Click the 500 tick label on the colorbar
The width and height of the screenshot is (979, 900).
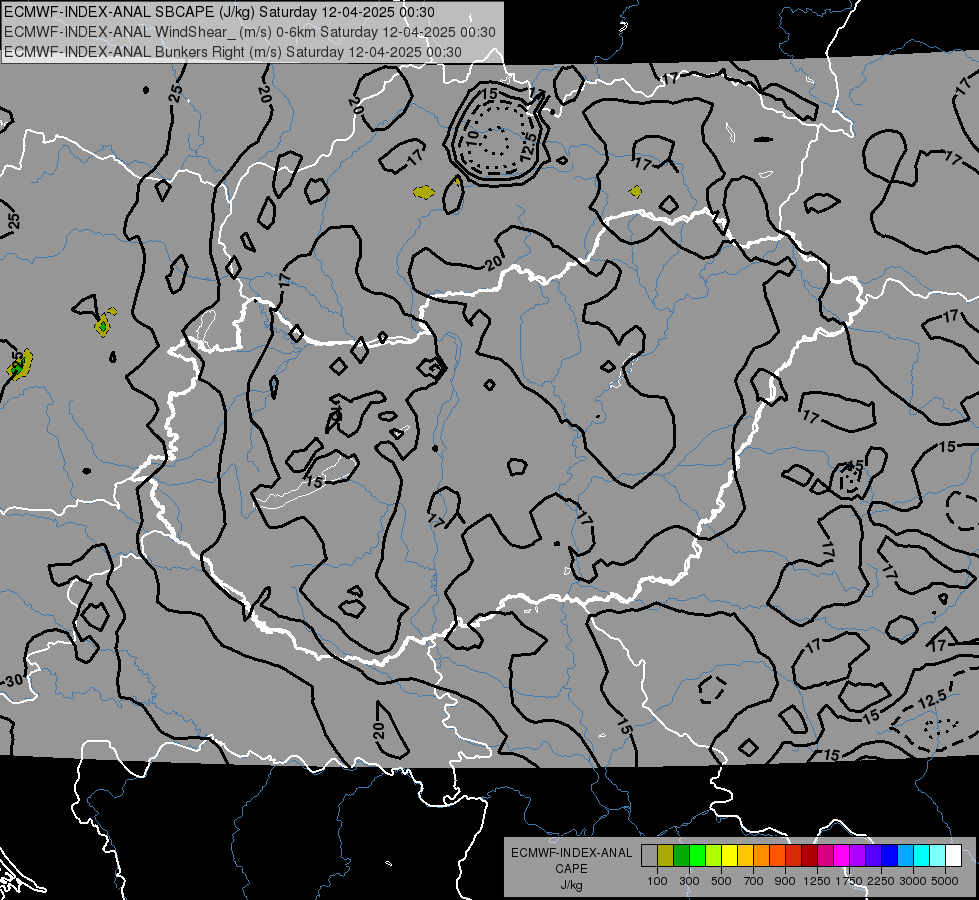tap(721, 881)
